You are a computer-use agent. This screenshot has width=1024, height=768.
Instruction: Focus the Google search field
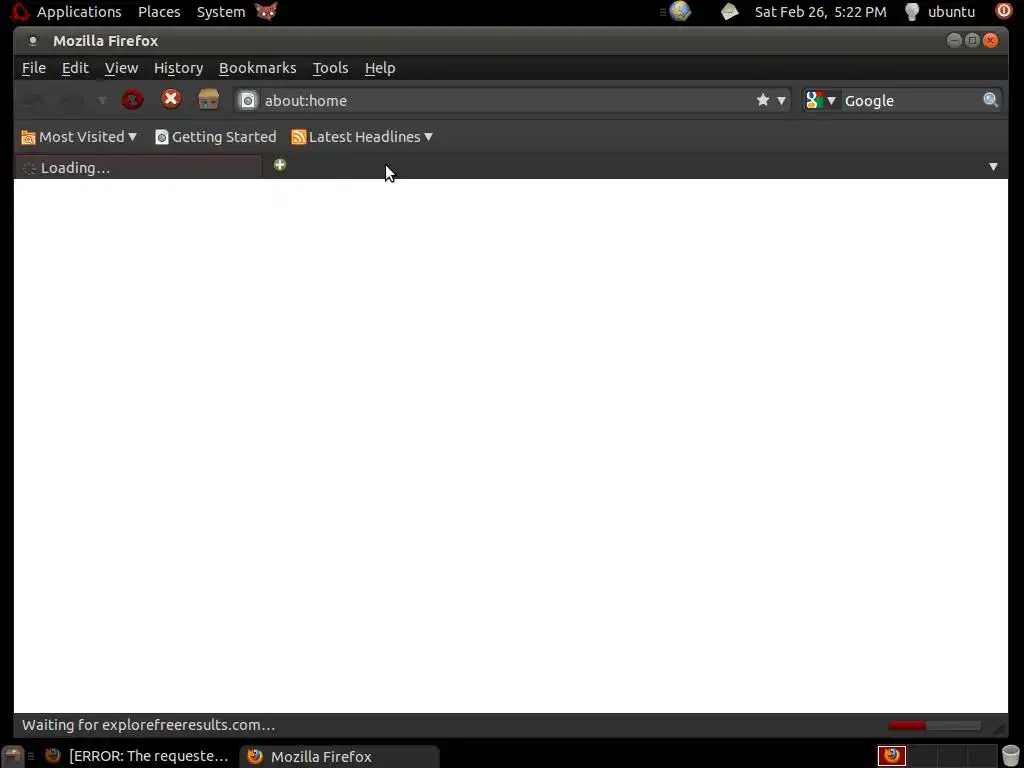coord(912,101)
